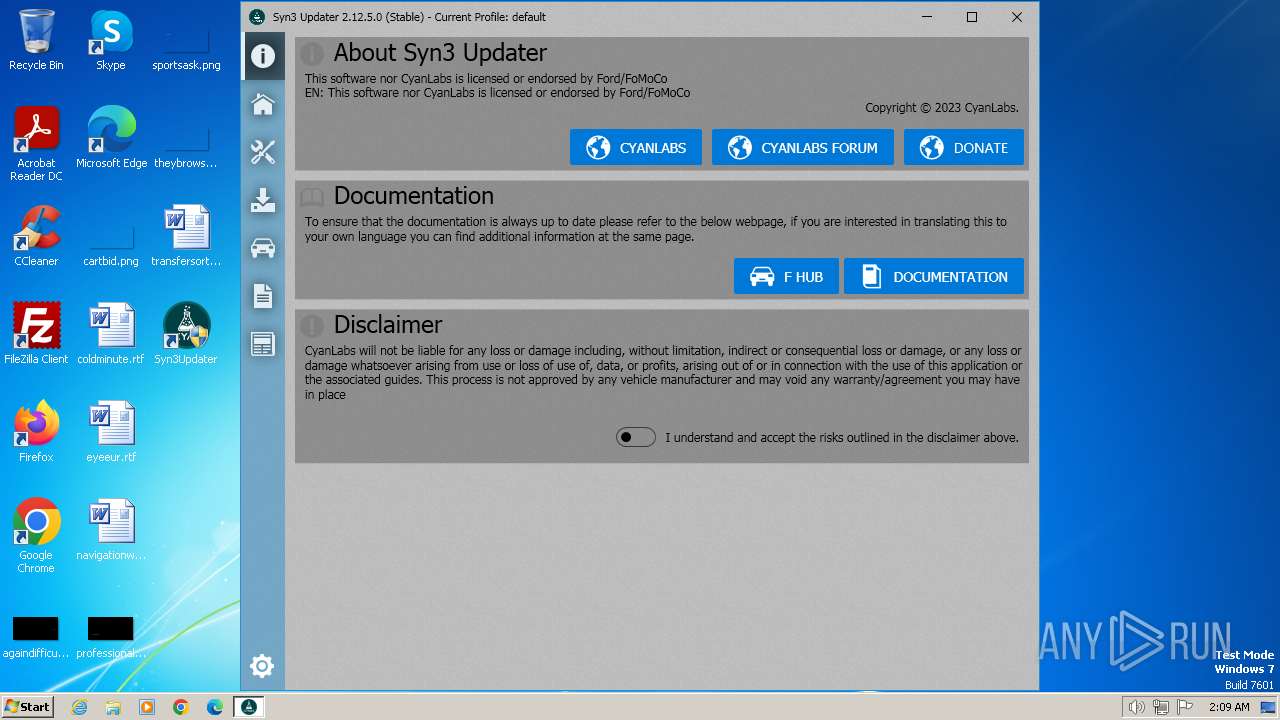Viewport: 1280px width, 720px height.
Task: Select the Acrobat Reader DC shortcut
Action: [x=36, y=144]
